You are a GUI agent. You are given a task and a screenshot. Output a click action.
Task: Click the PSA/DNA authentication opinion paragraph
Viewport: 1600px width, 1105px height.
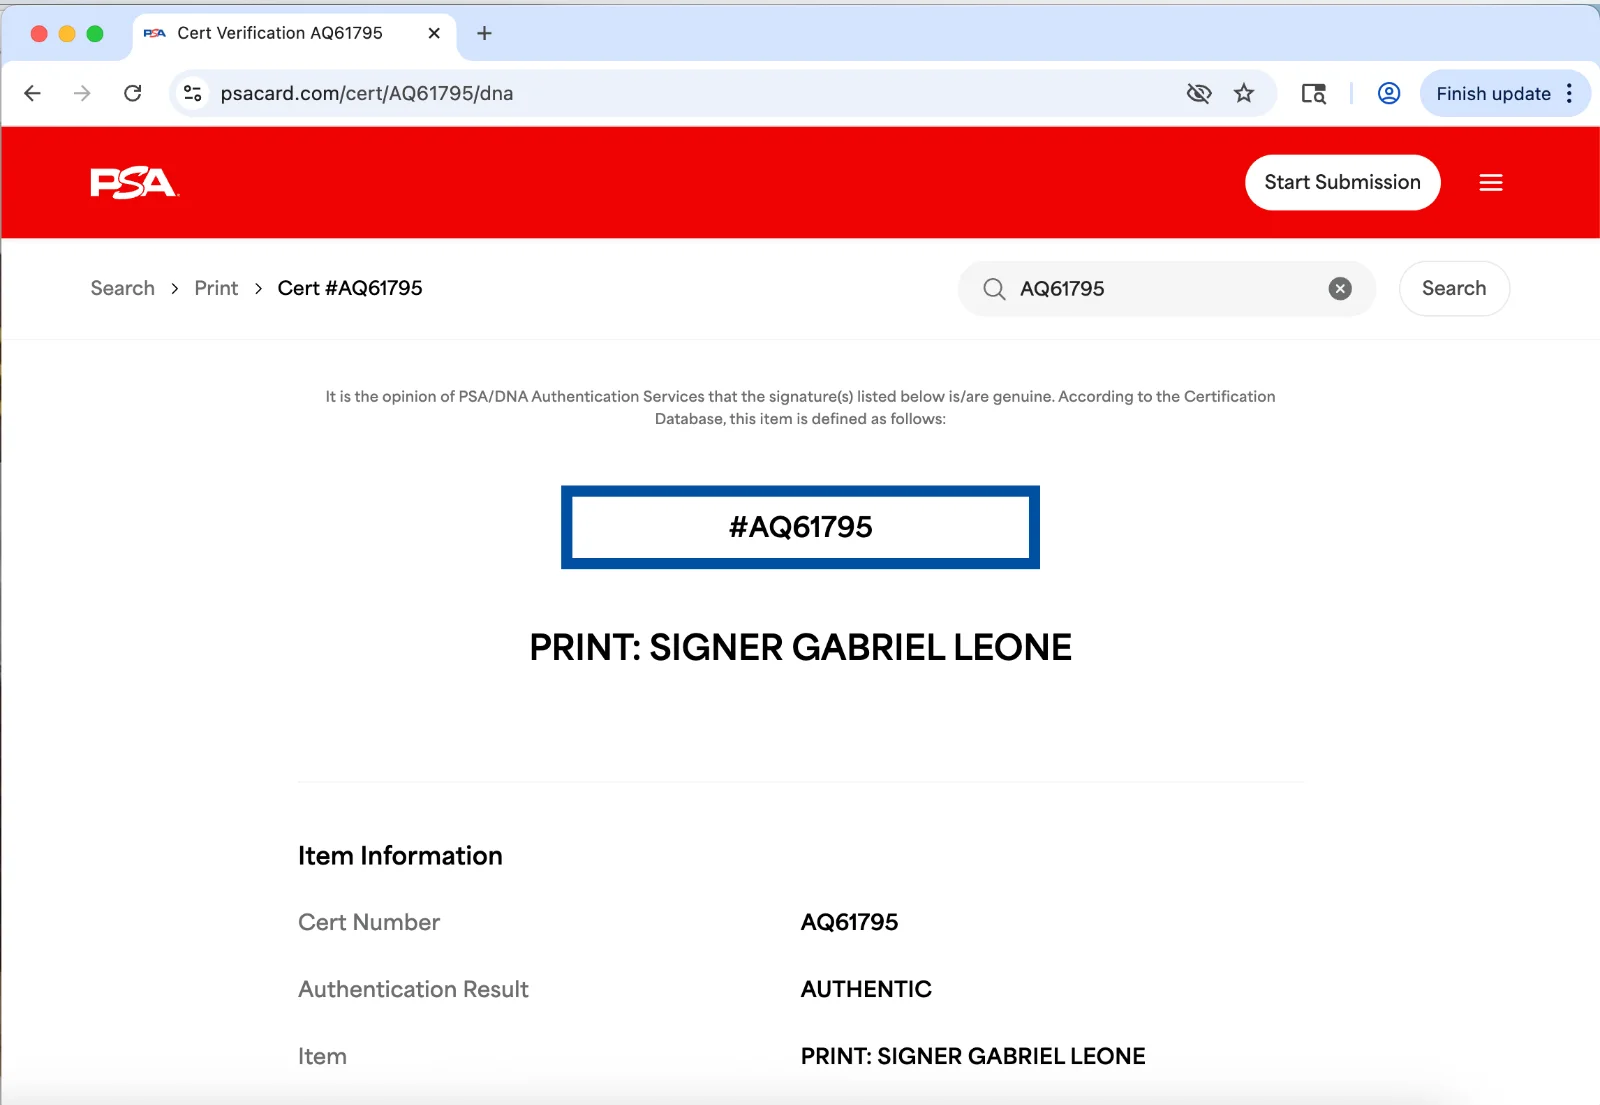coord(800,407)
